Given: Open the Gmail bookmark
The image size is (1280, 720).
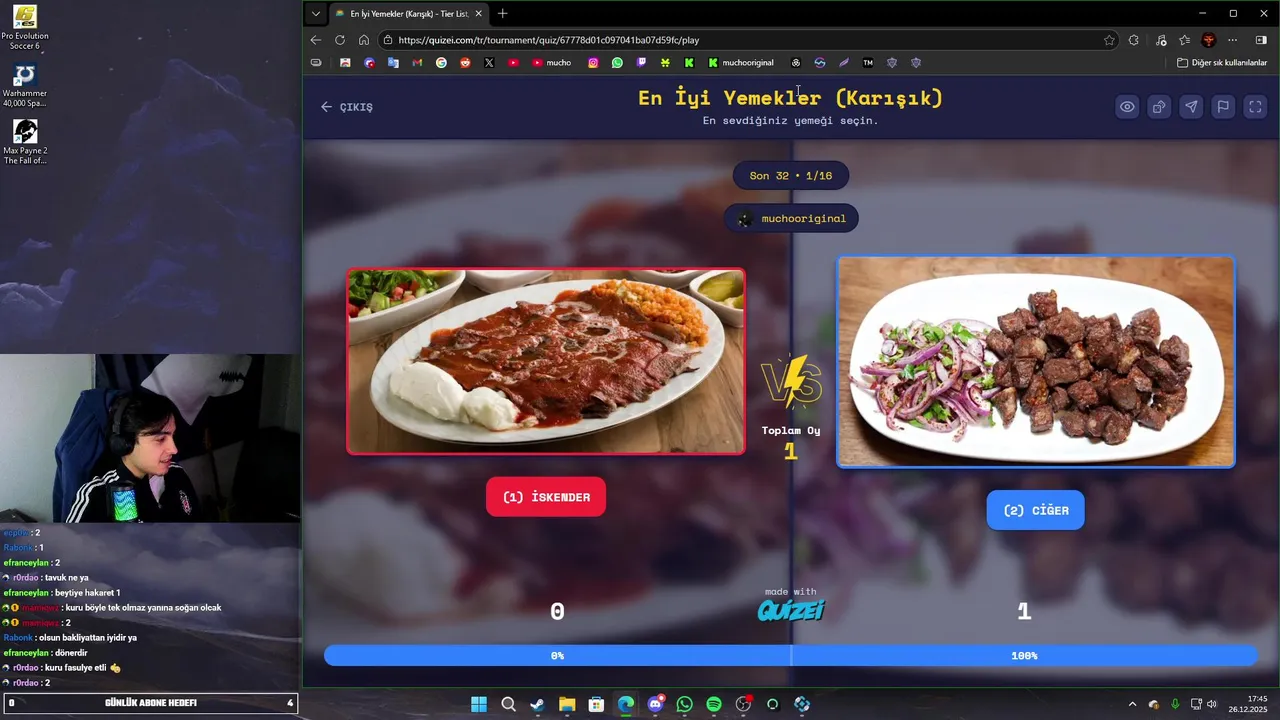Looking at the screenshot, I should 417,62.
